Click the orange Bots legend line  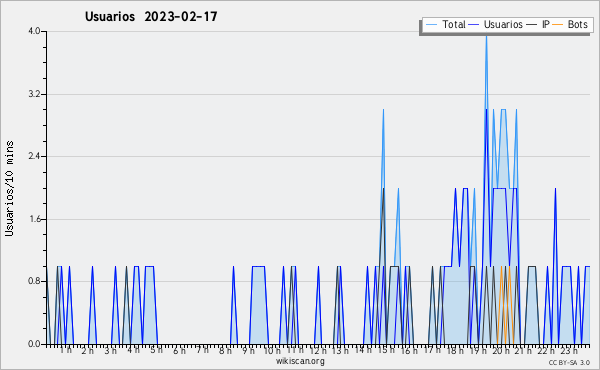click(x=558, y=25)
